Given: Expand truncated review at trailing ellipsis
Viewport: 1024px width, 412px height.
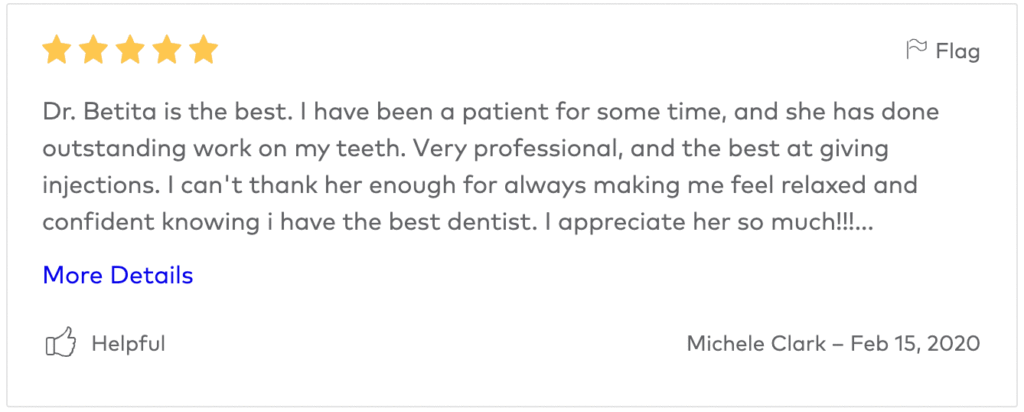Looking at the screenshot, I should coord(866,222).
